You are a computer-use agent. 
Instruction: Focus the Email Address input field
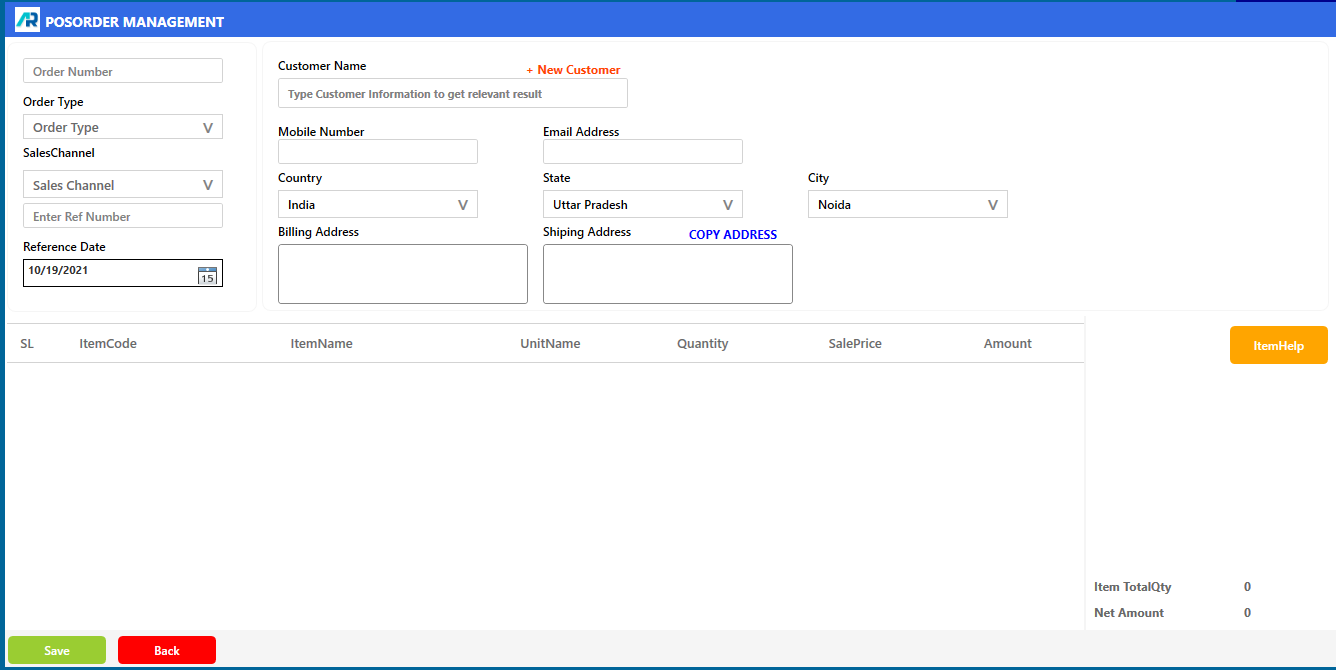[x=642, y=151]
